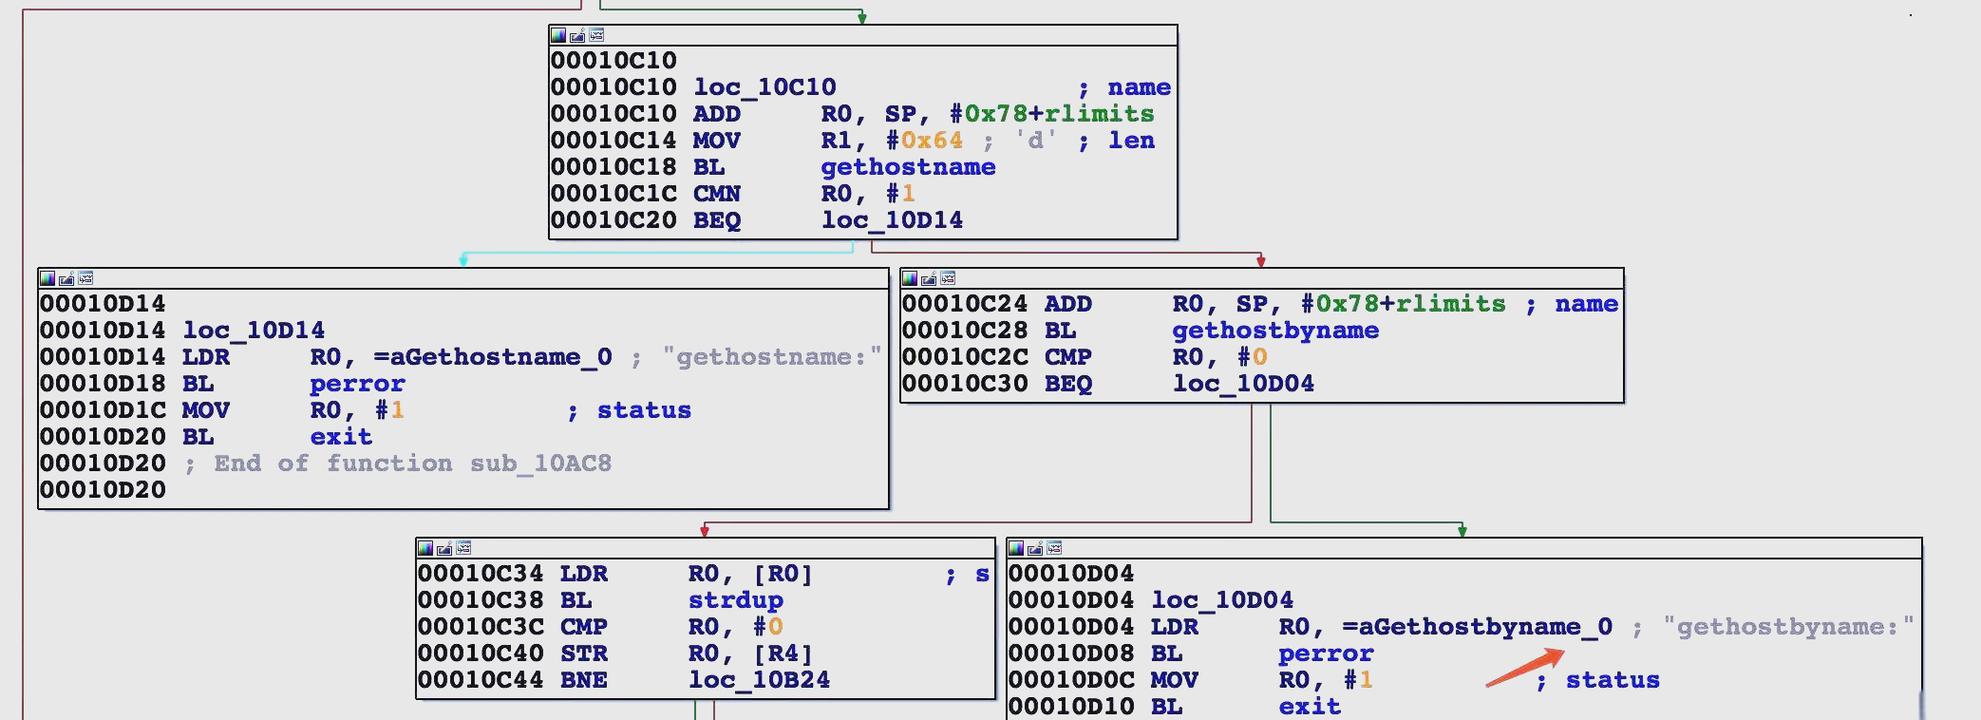Viewport: 1981px width, 720px height.
Task: Select the strdup call operand
Action: pyautogui.click(x=735, y=600)
